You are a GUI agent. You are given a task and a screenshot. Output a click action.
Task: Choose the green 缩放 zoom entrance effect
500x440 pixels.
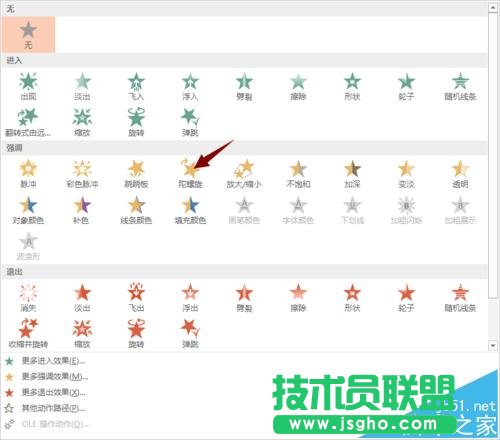[x=82, y=122]
